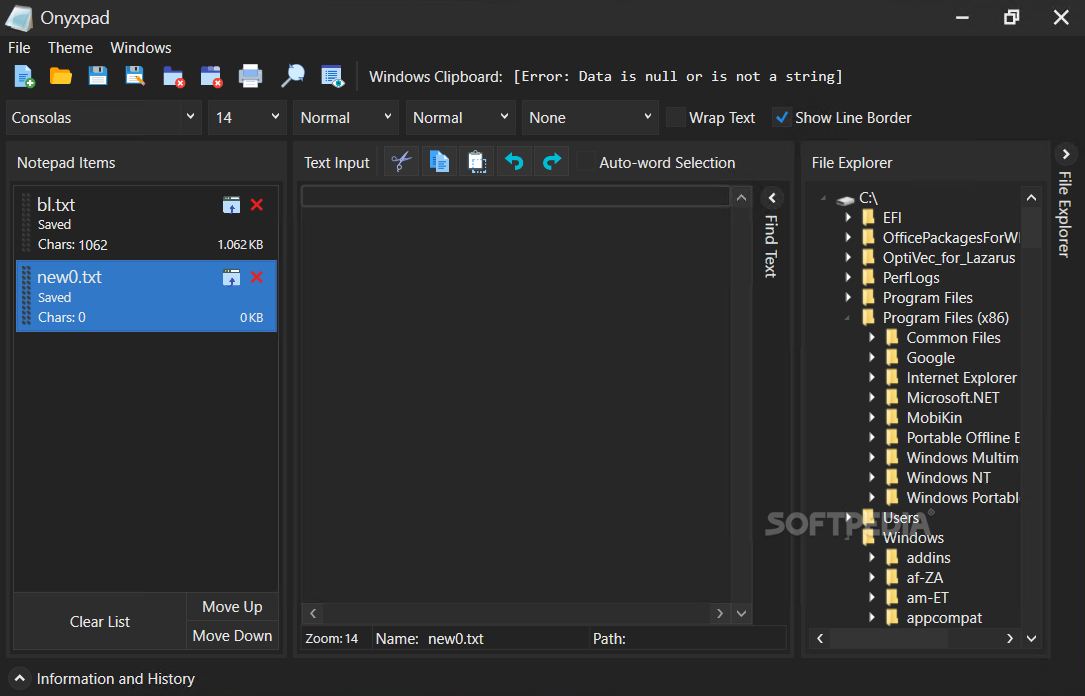Viewport: 1085px width, 696px height.
Task: Expand the Users folder node
Action: (x=848, y=518)
